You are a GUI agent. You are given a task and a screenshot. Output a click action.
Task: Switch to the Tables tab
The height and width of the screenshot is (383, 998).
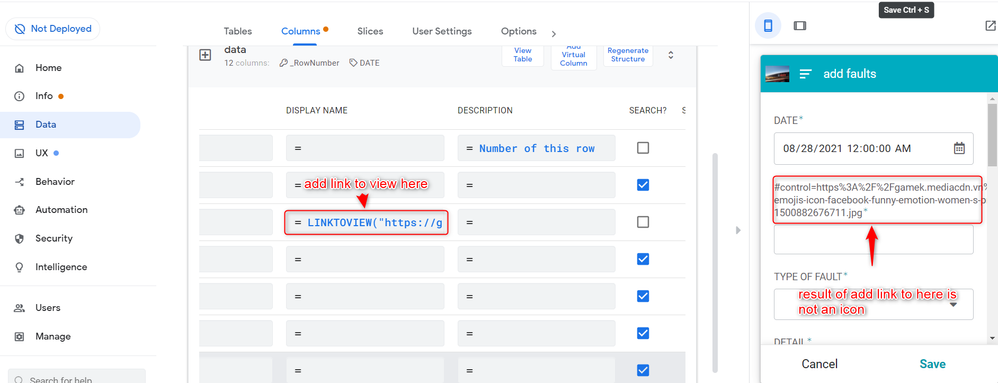(x=238, y=31)
